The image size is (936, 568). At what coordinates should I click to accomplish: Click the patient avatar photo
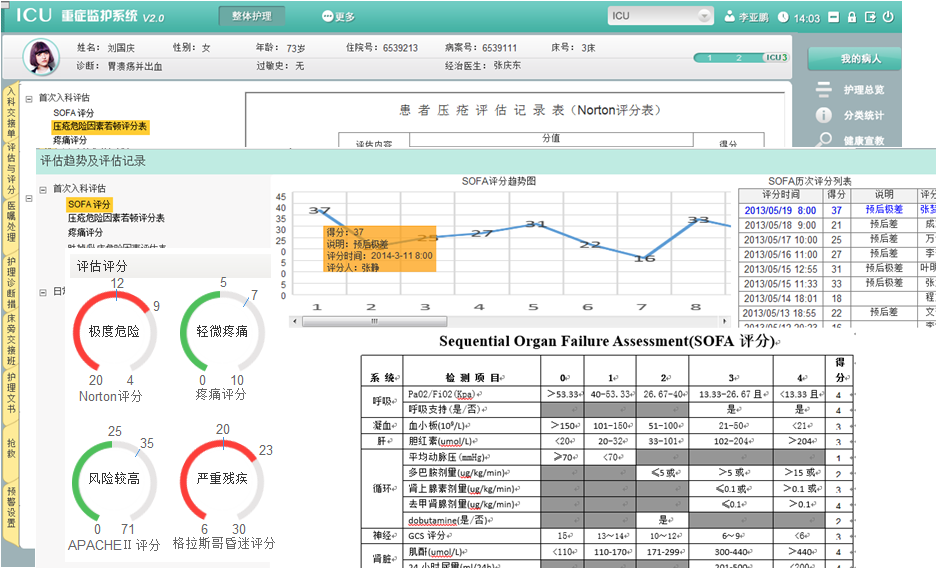(41, 57)
